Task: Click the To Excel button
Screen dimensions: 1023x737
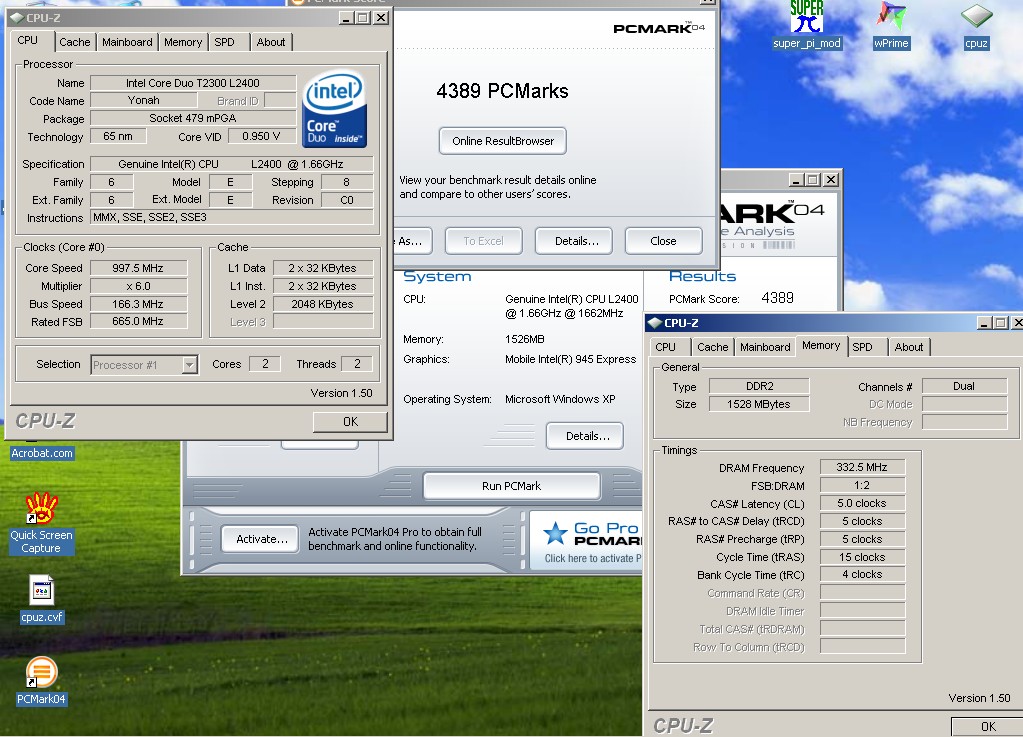Action: (x=483, y=241)
